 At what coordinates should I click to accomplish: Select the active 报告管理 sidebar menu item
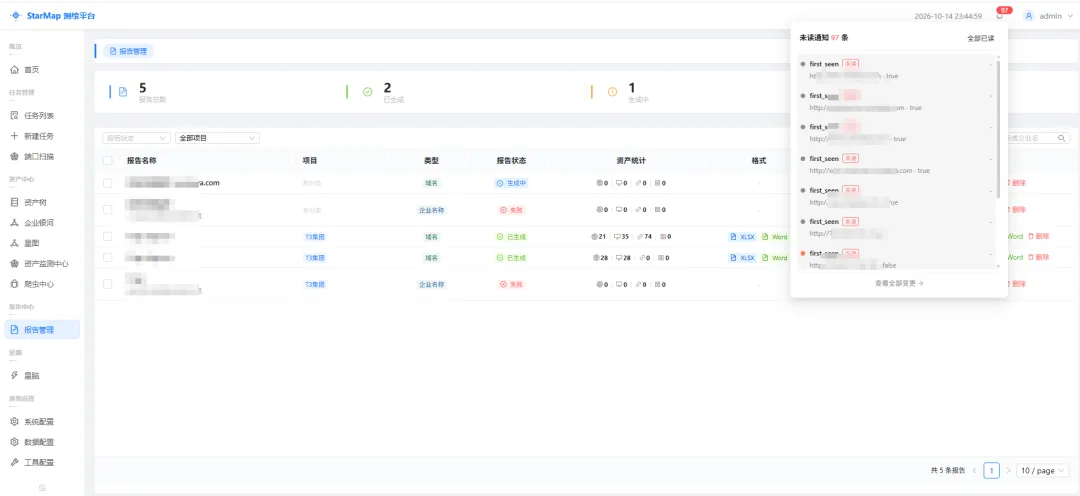tap(42, 330)
